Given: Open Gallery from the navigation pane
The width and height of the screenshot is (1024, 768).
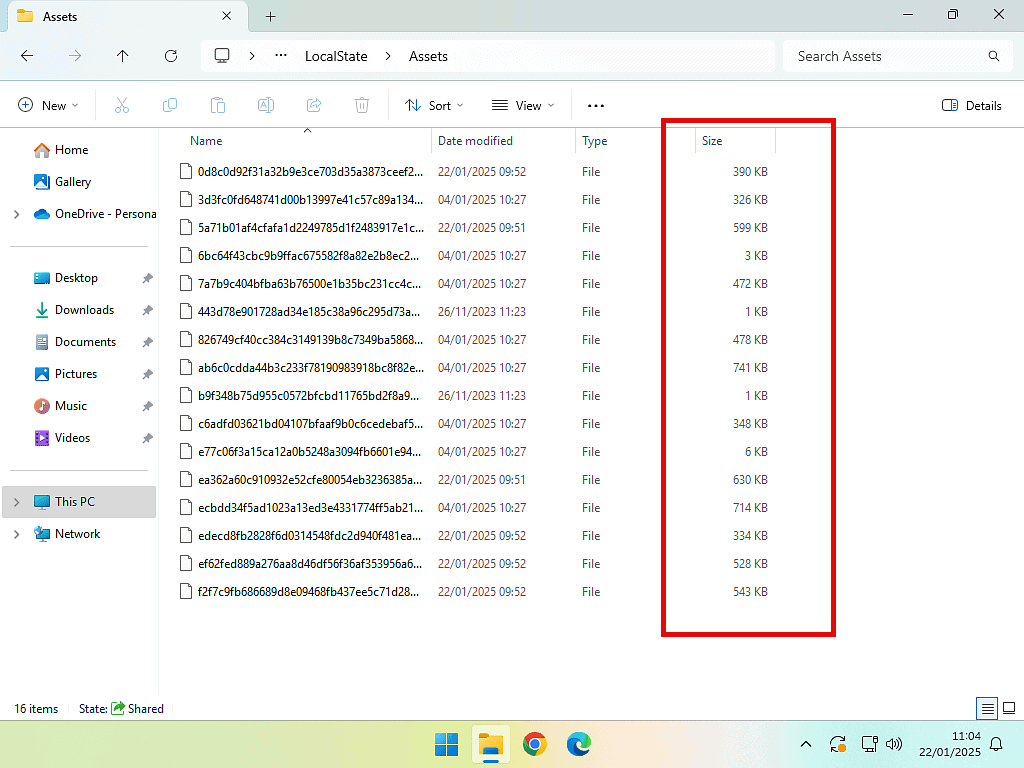Looking at the screenshot, I should point(71,181).
